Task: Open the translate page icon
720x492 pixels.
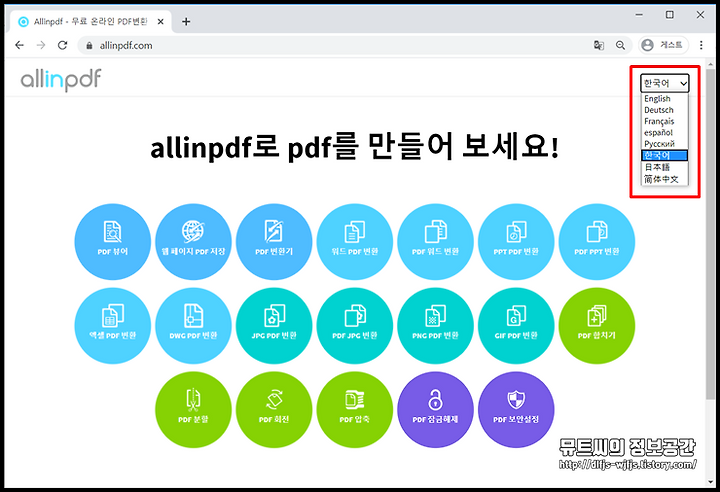Action: [x=599, y=45]
